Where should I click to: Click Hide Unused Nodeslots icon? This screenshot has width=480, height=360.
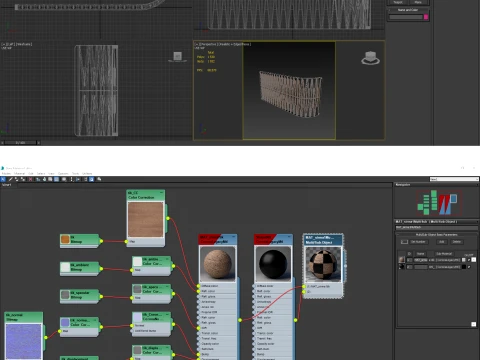click(x=44, y=179)
